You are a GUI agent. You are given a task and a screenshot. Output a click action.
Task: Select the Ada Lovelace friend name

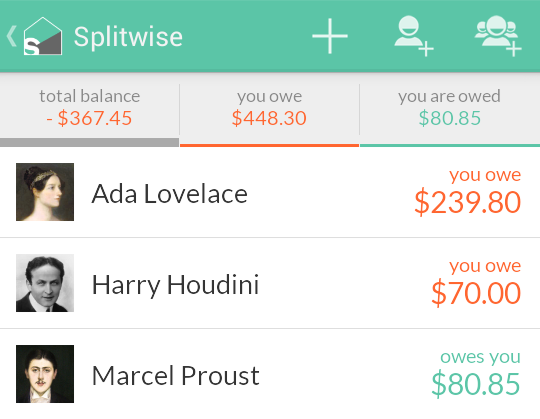169,194
